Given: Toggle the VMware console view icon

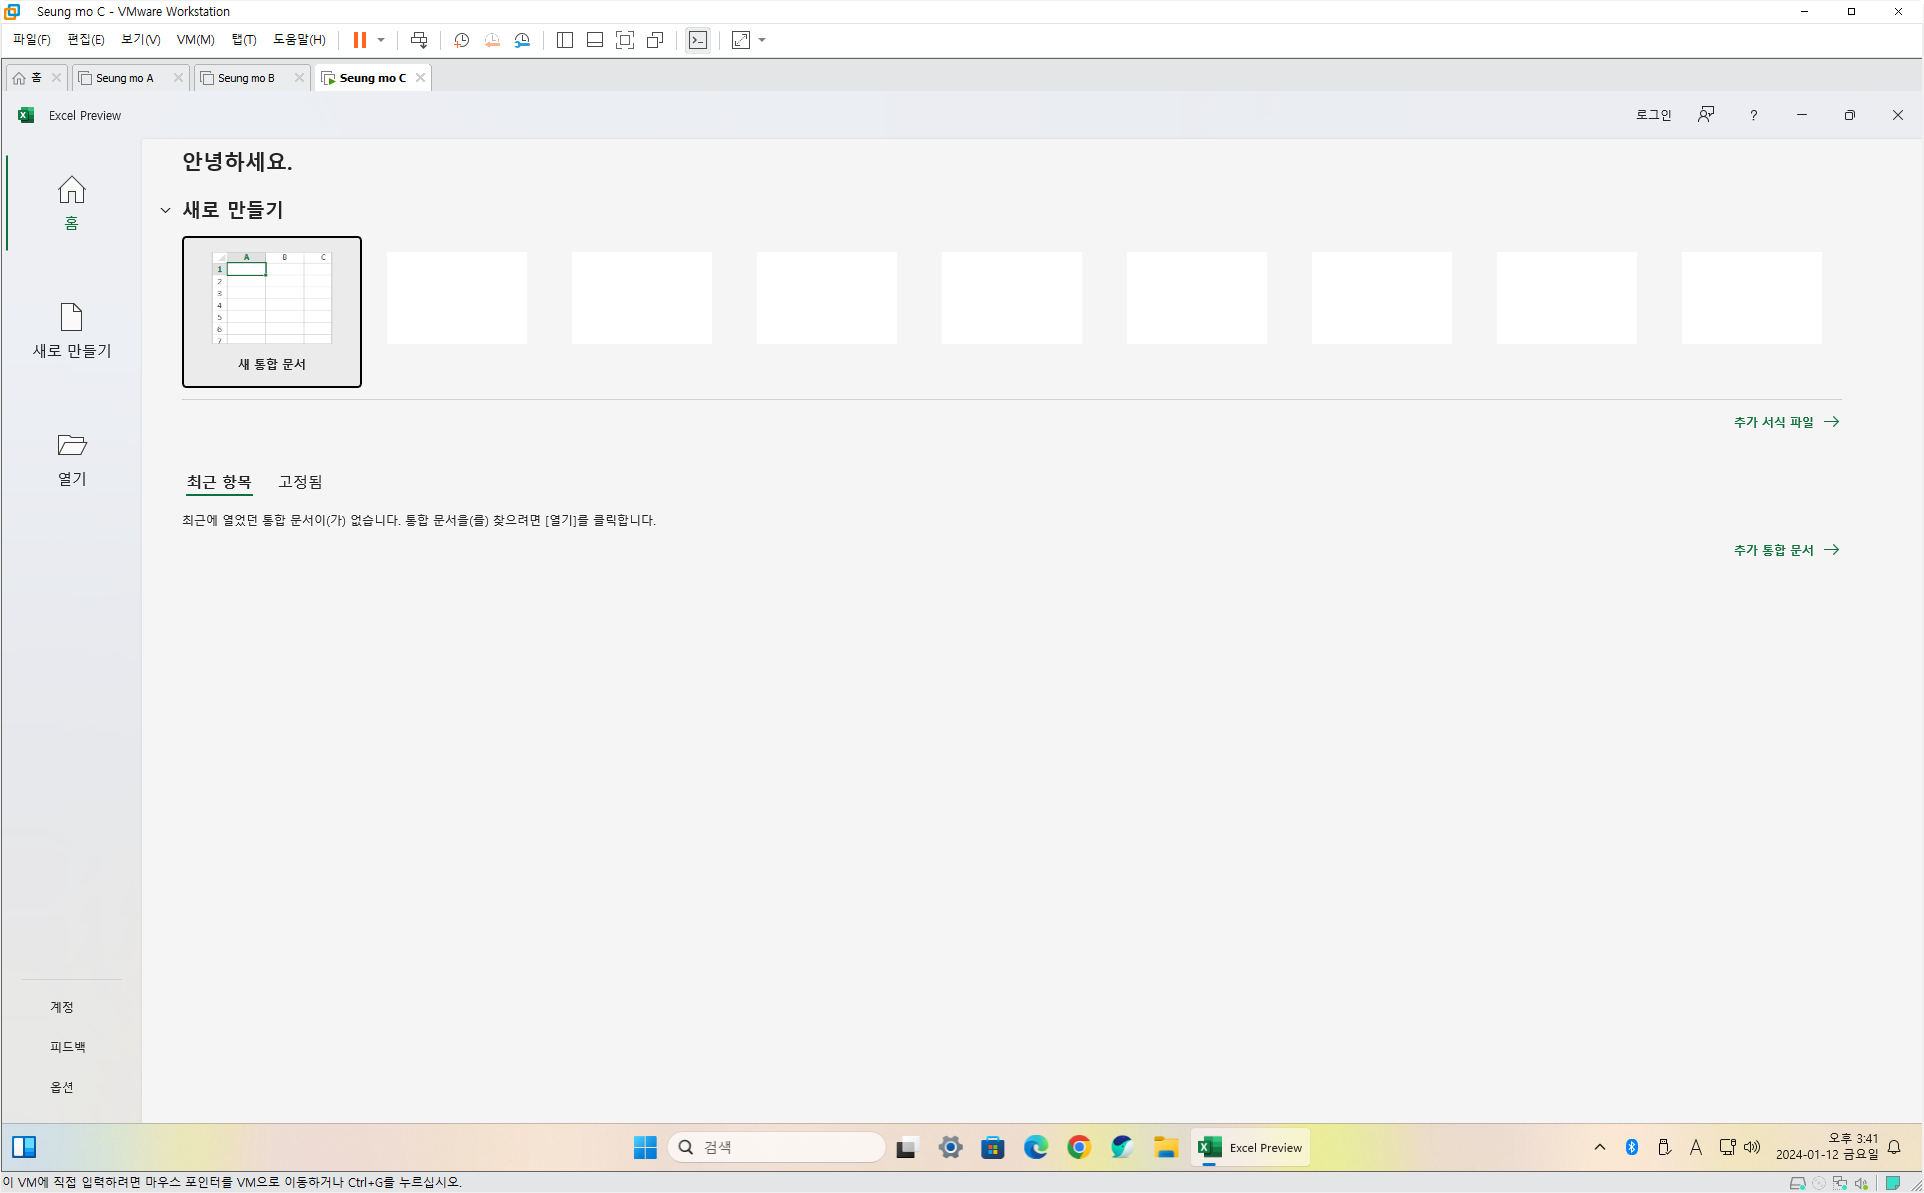Looking at the screenshot, I should point(698,40).
